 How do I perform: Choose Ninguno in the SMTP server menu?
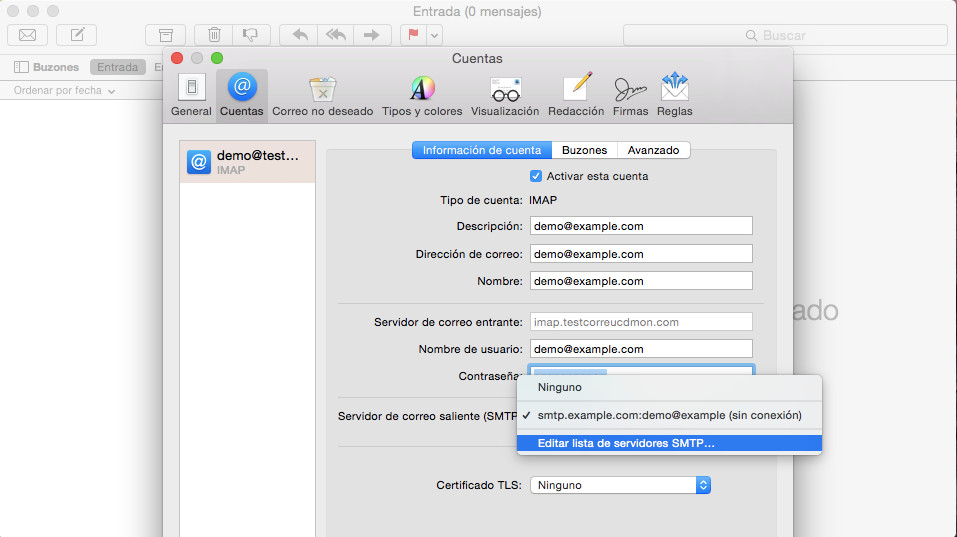point(669,387)
